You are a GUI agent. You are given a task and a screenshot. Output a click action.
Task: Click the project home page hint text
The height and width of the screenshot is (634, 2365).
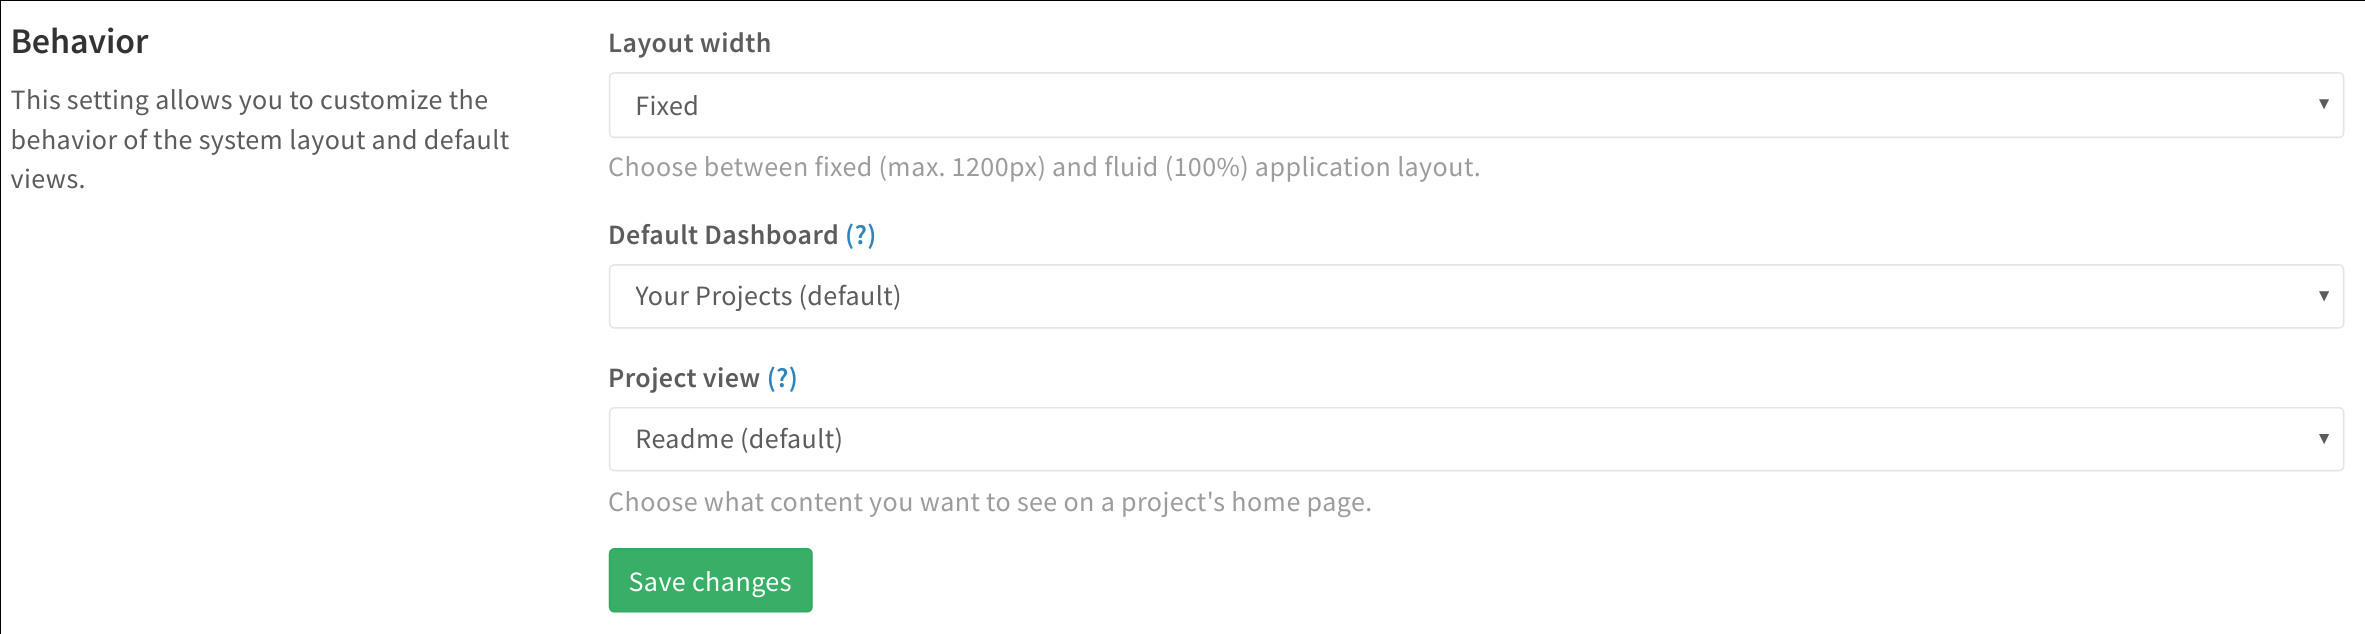coord(989,502)
